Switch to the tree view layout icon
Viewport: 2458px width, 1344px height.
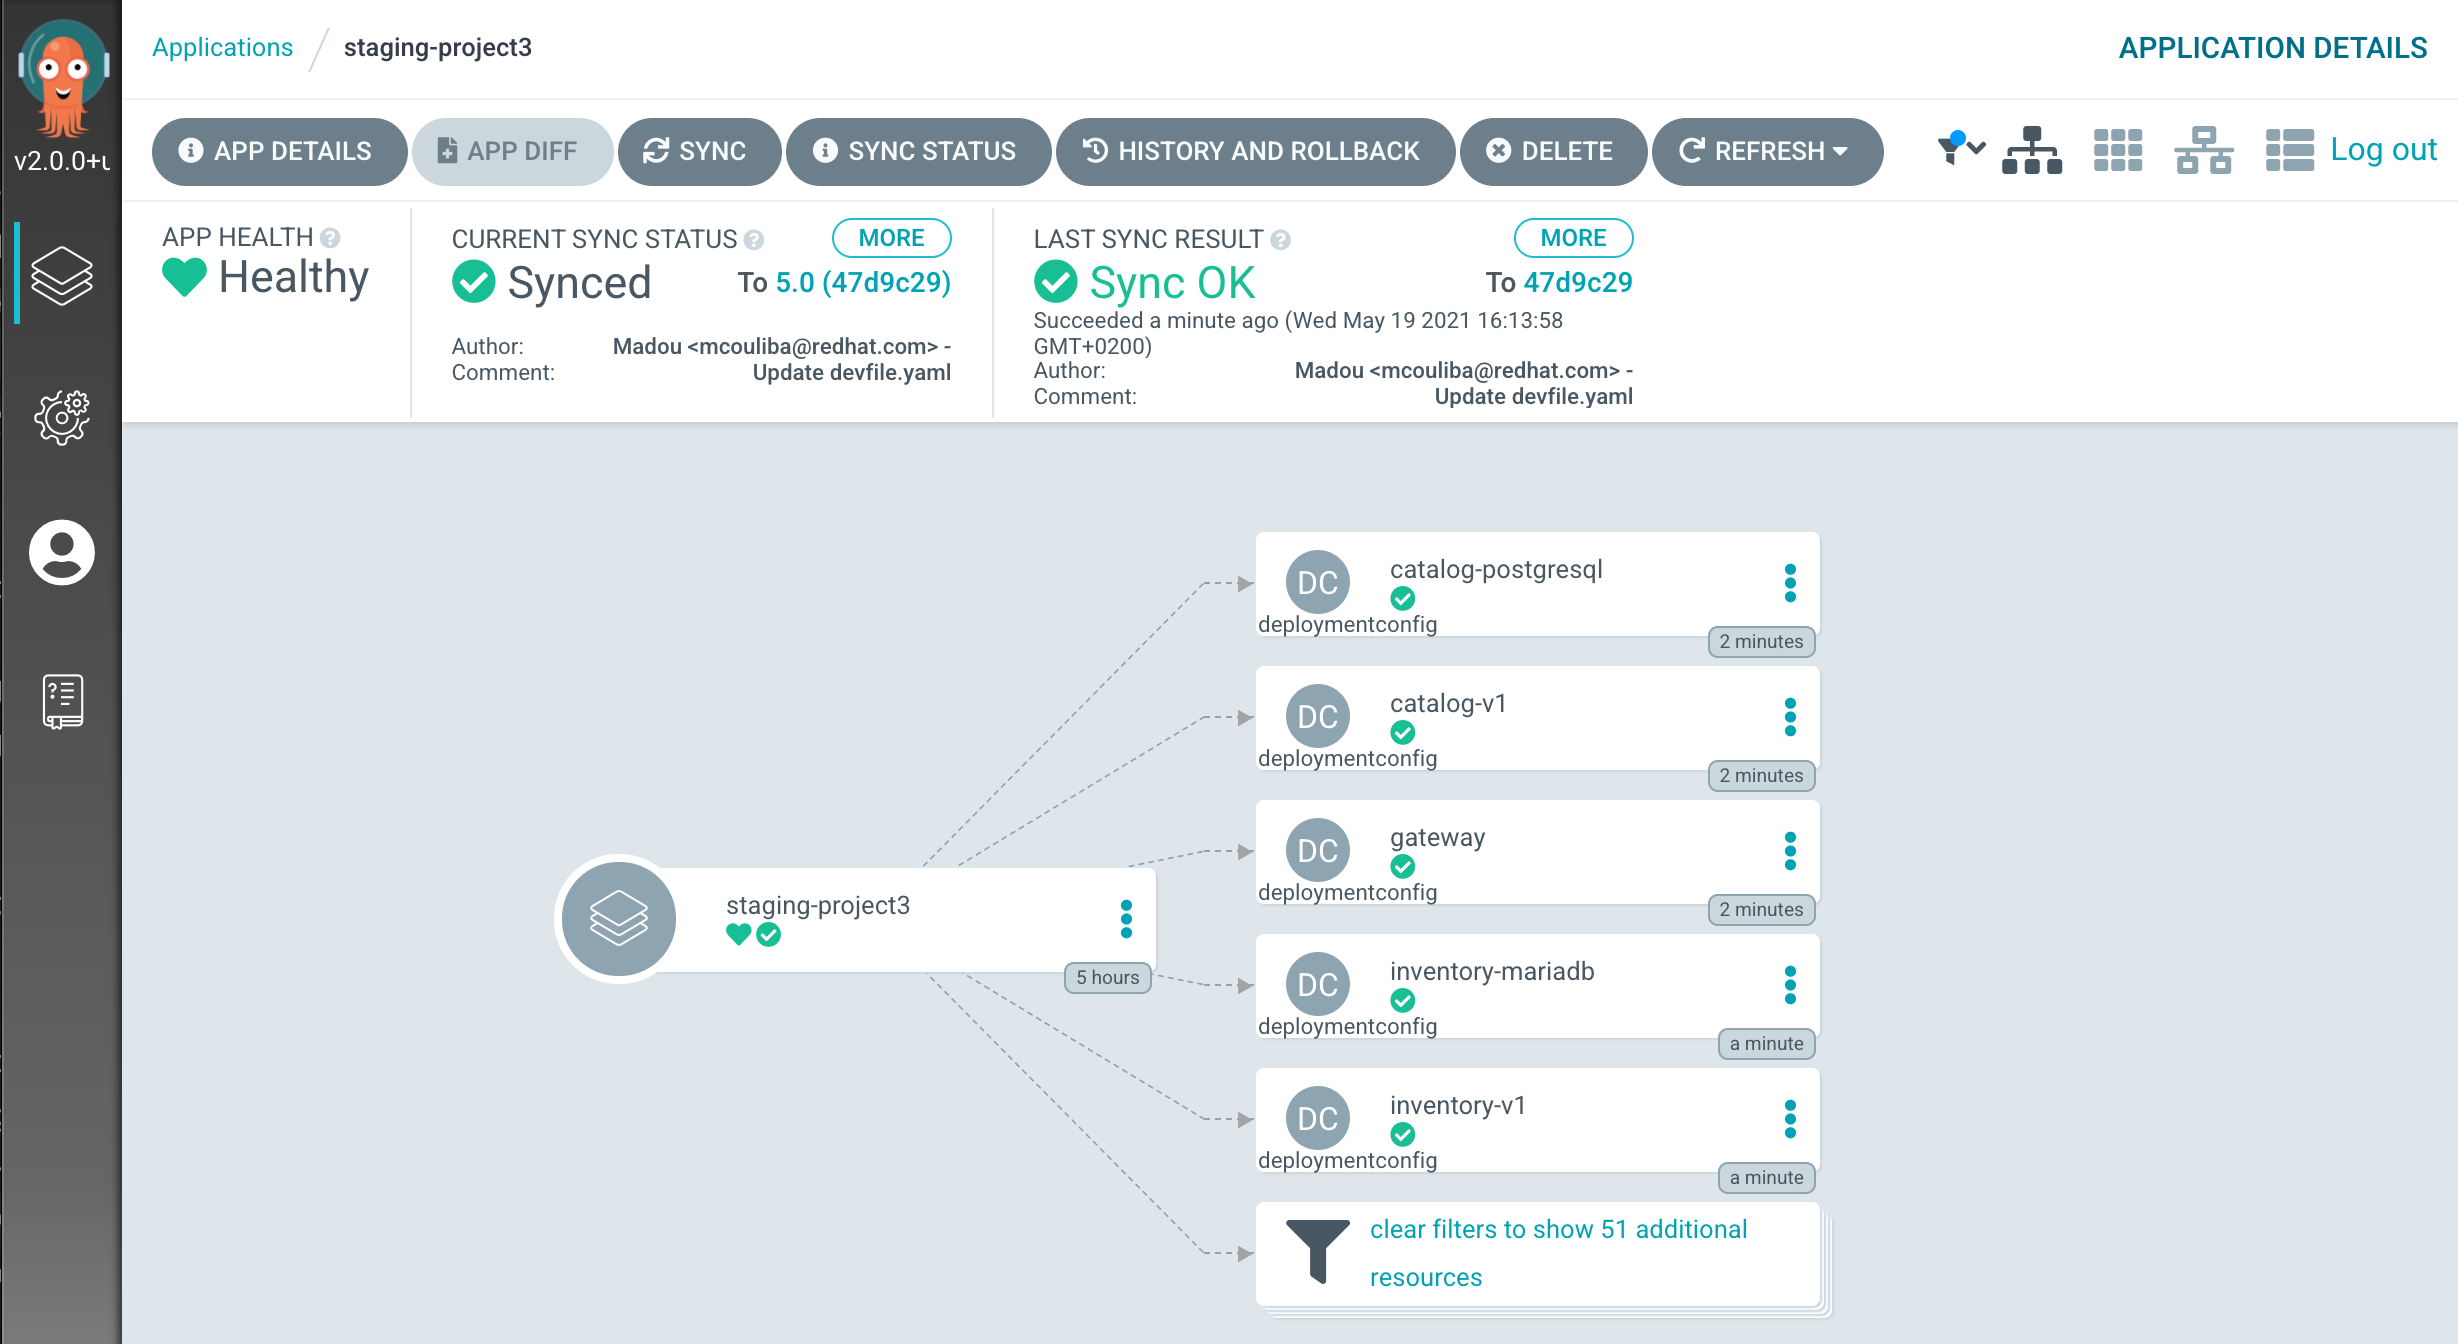click(2031, 151)
